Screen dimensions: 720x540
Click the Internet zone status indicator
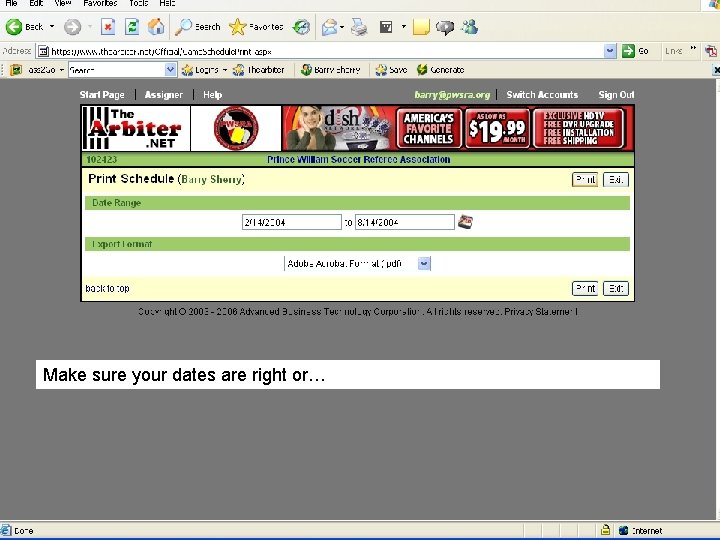point(641,530)
